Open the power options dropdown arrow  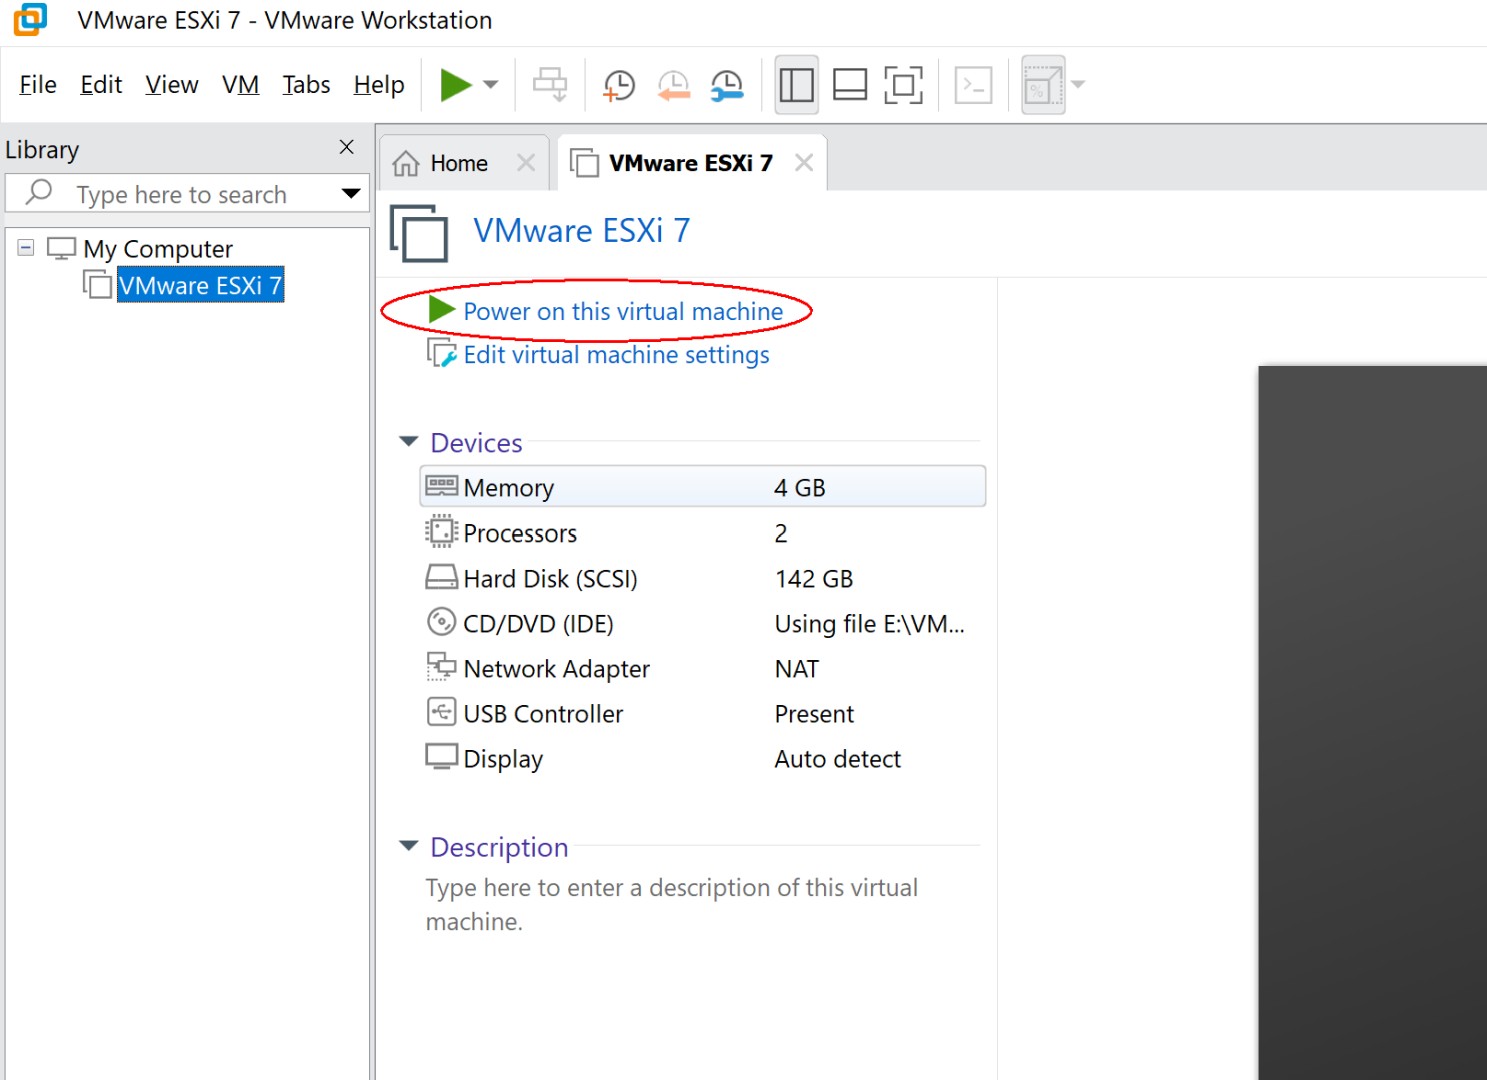pos(491,85)
